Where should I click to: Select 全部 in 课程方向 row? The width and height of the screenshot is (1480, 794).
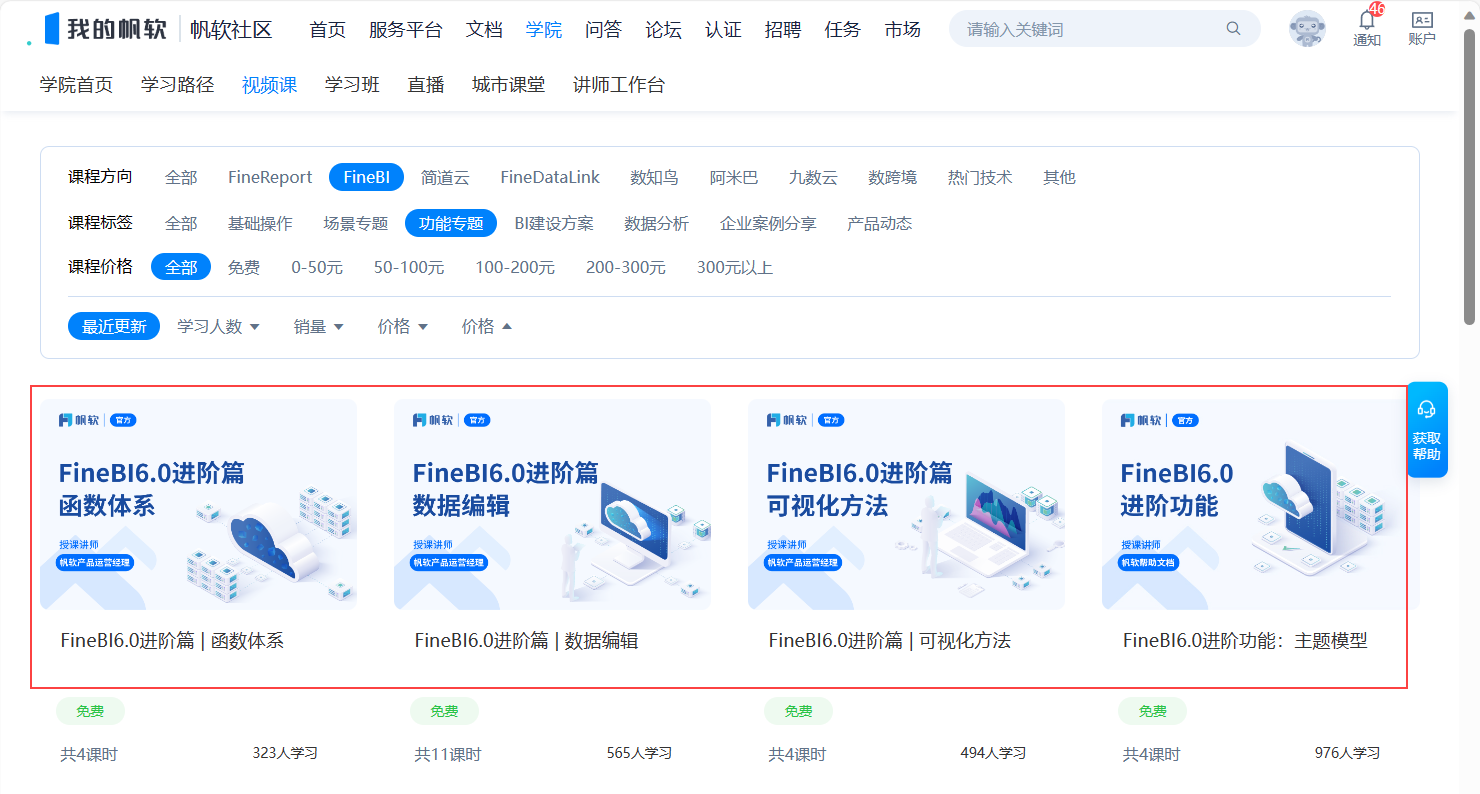(181, 178)
